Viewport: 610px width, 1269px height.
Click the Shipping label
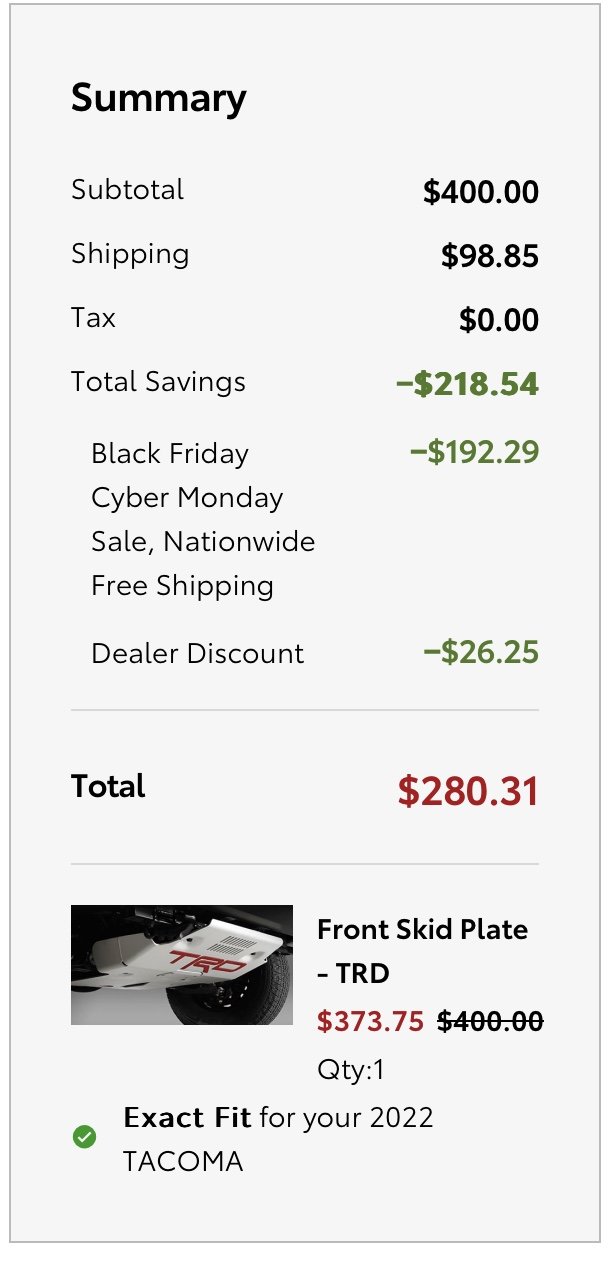pyautogui.click(x=130, y=255)
